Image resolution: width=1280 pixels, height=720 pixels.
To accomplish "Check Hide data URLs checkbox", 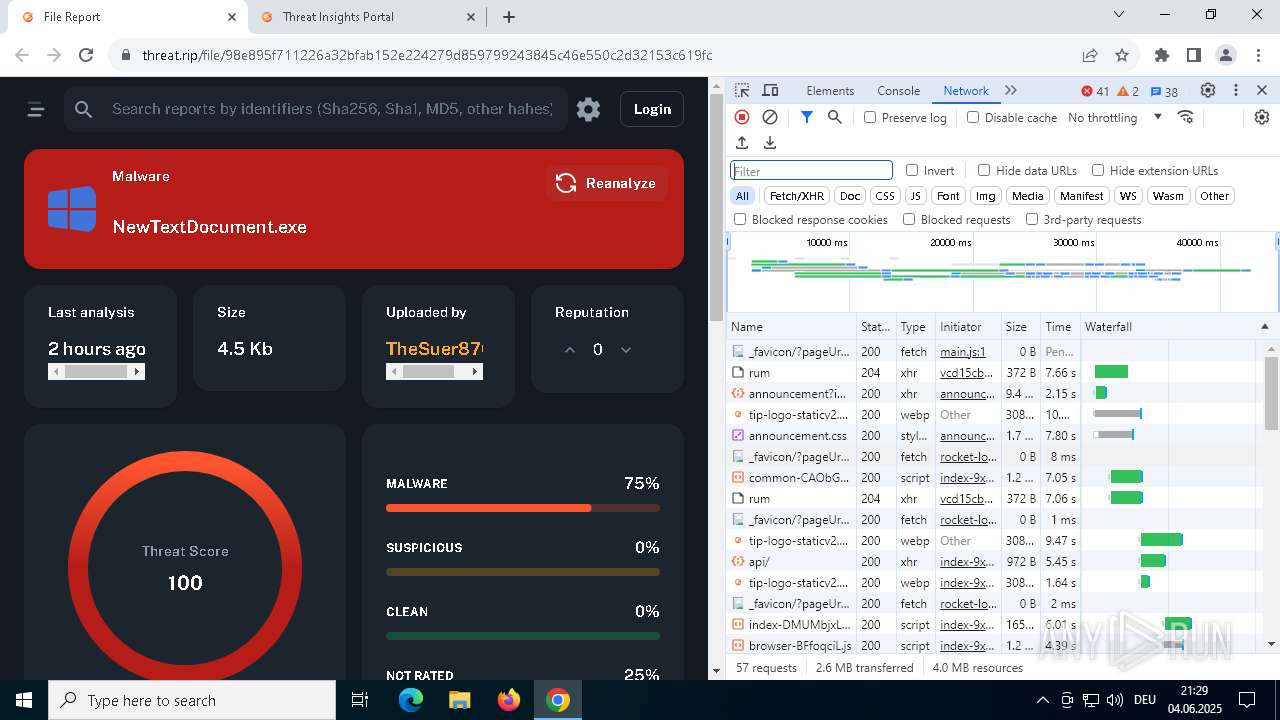I will (x=984, y=170).
